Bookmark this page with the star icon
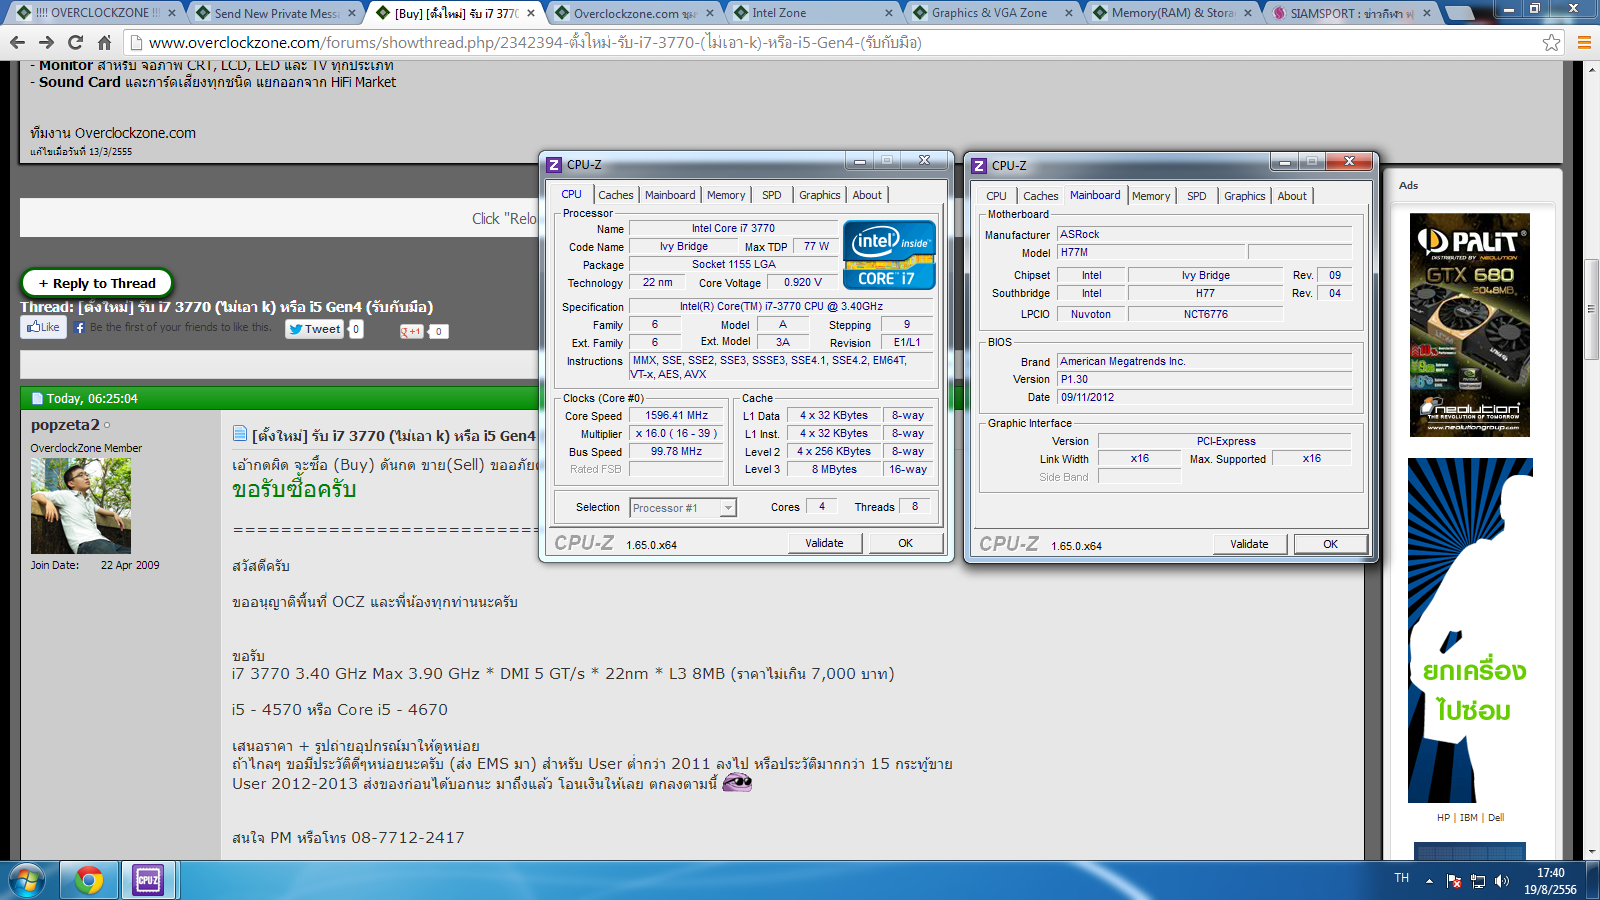This screenshot has width=1600, height=900. pos(1551,42)
